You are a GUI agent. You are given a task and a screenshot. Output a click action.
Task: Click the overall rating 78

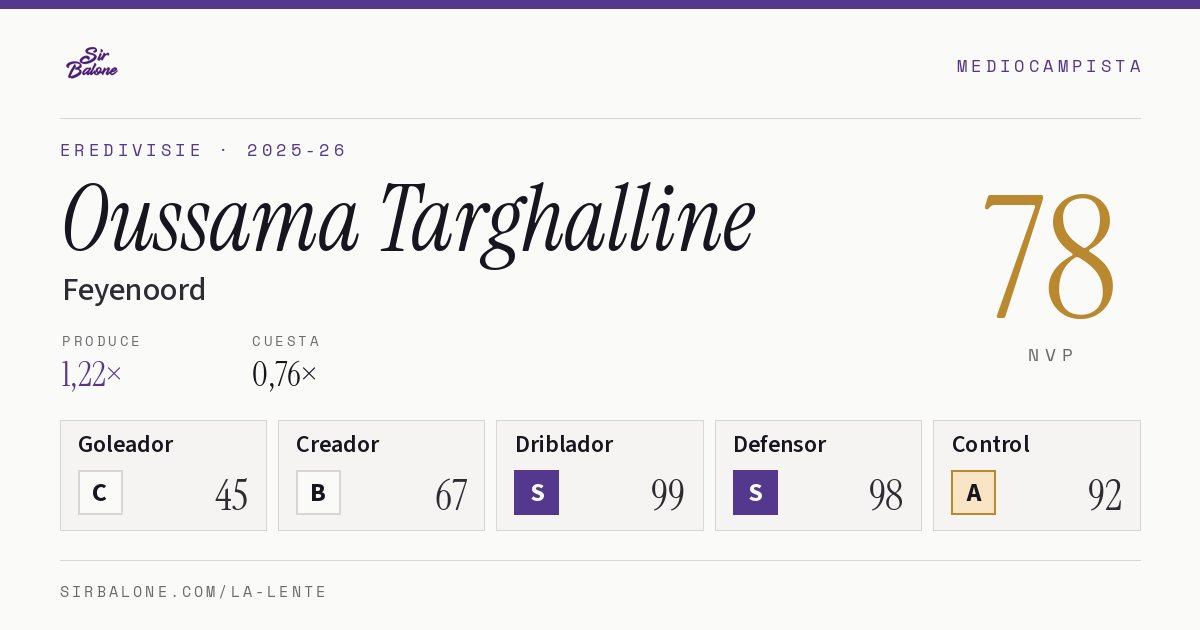[1048, 256]
